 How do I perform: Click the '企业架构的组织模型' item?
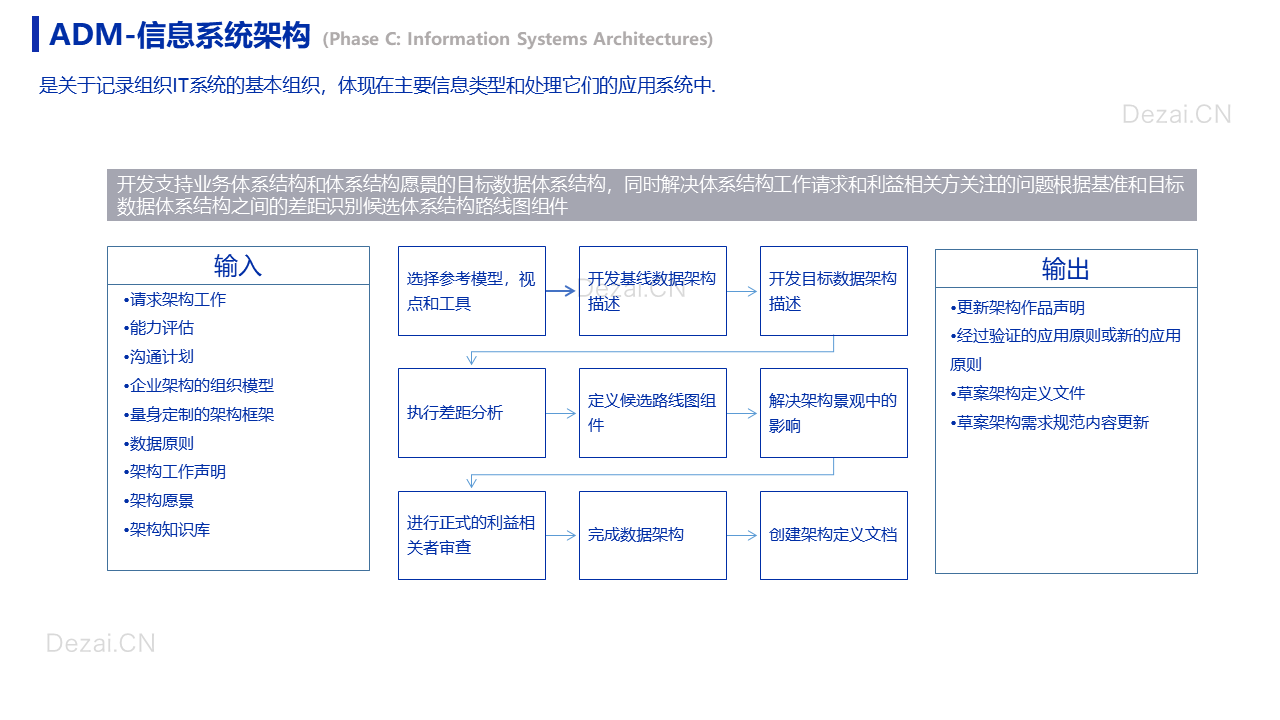point(199,386)
